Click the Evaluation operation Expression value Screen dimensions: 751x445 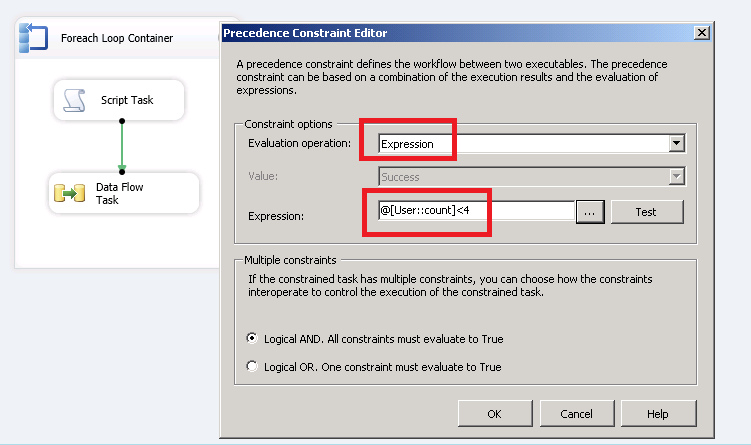[x=408, y=144]
